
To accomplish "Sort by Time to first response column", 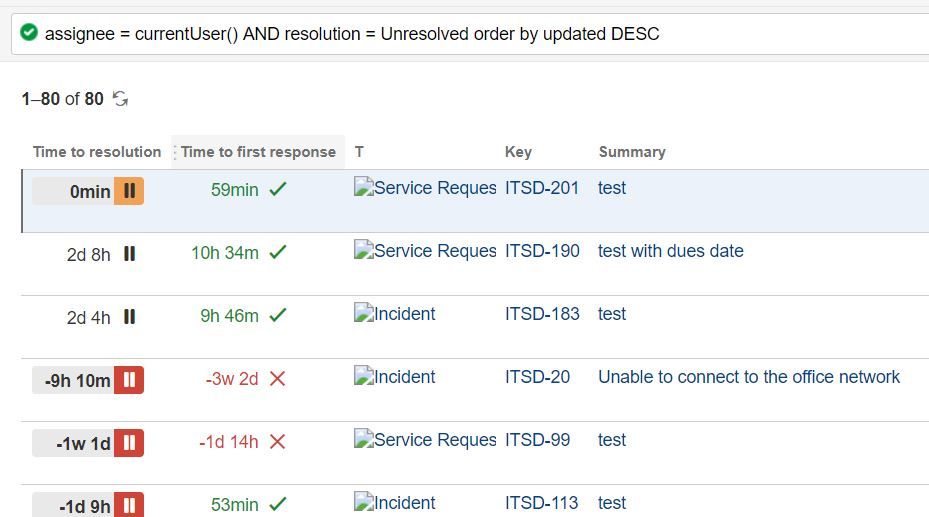I will pos(258,152).
